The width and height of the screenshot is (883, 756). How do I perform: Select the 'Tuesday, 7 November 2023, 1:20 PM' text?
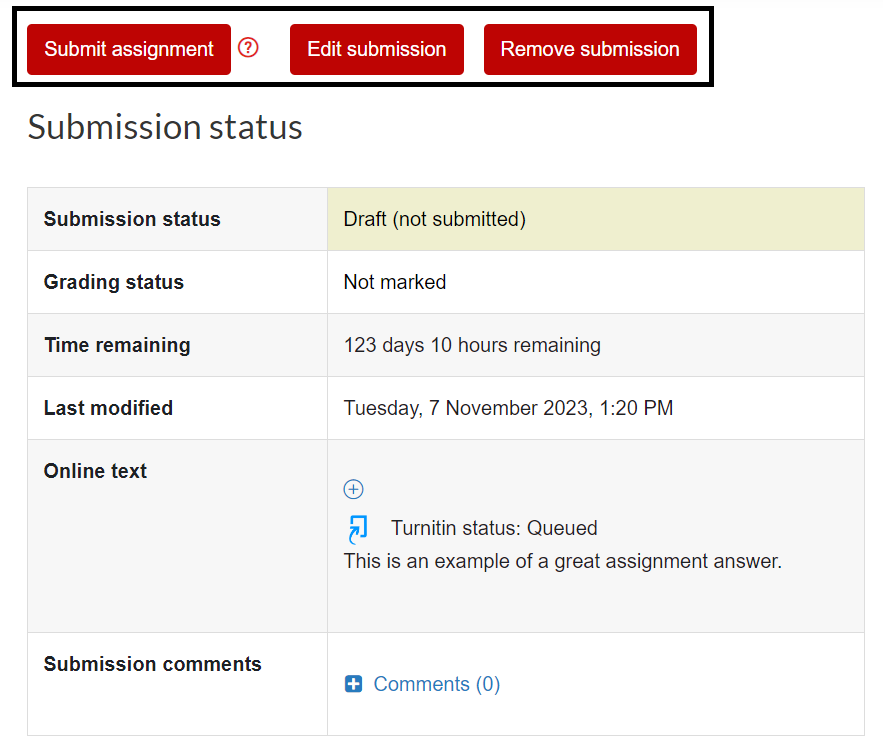[x=509, y=408]
